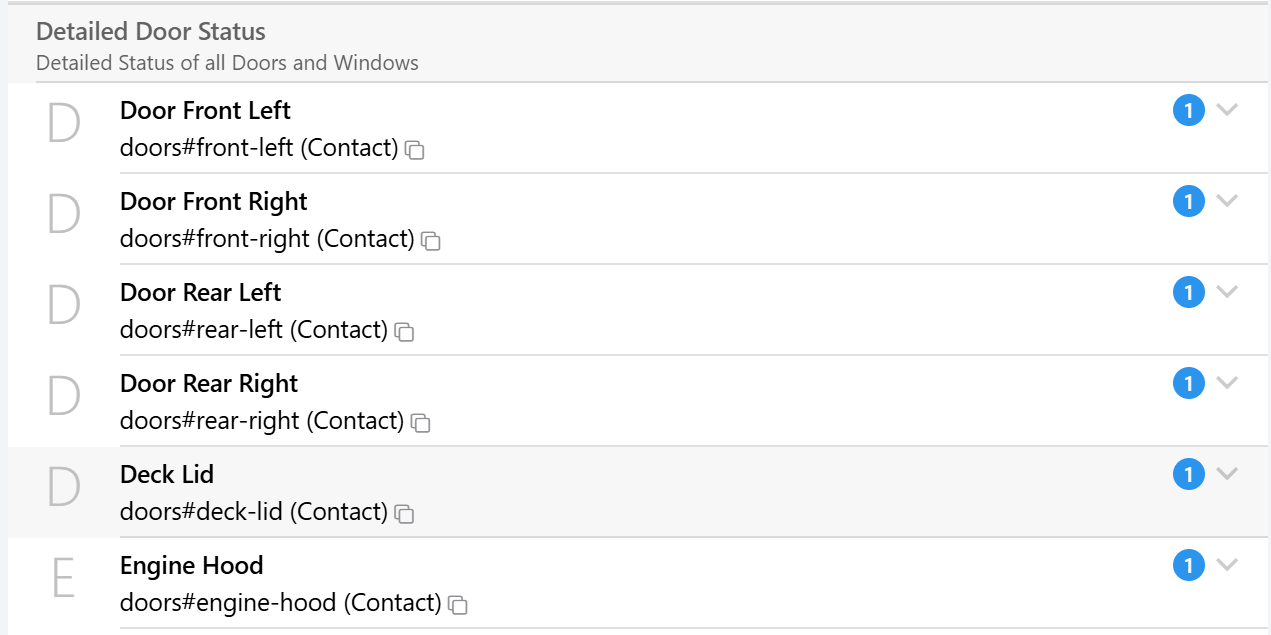This screenshot has height=635, width=1271.
Task: Expand the Door Rear Right row chevron
Action: click(x=1228, y=383)
